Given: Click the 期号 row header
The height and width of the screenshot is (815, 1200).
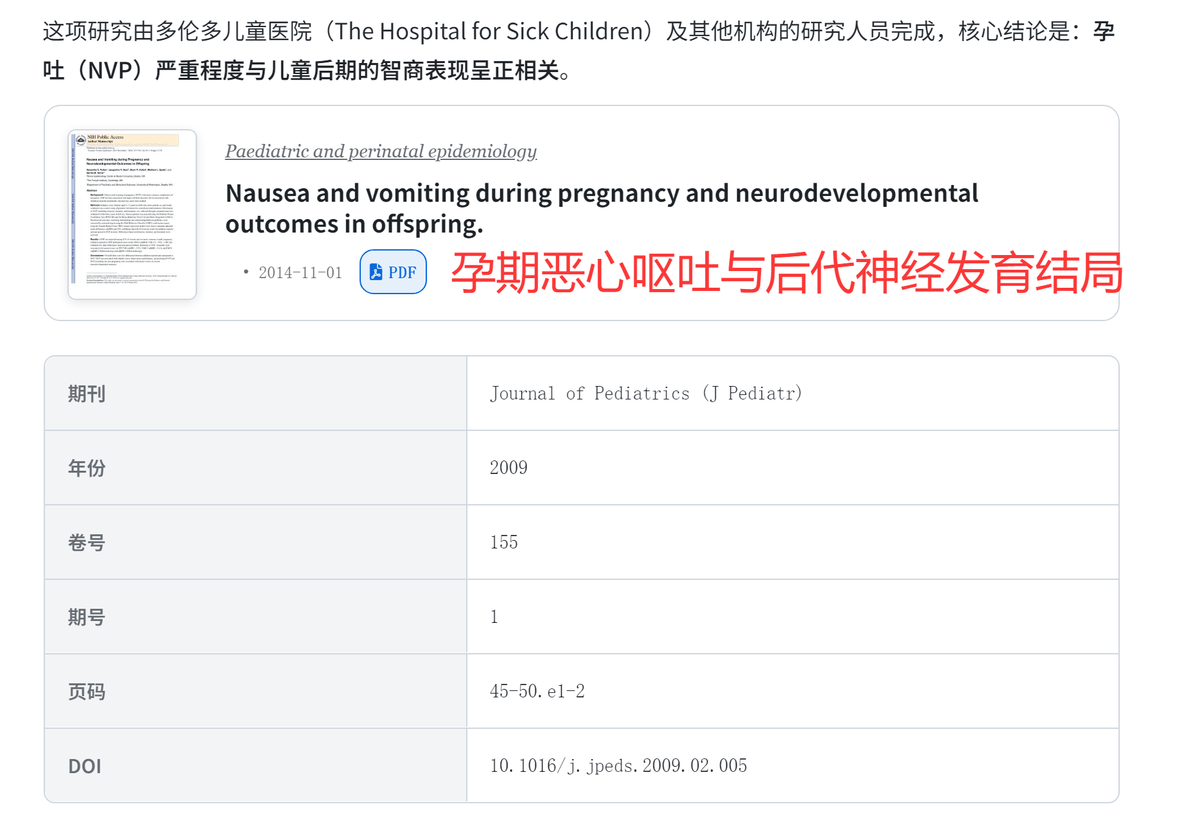Looking at the screenshot, I should [86, 616].
